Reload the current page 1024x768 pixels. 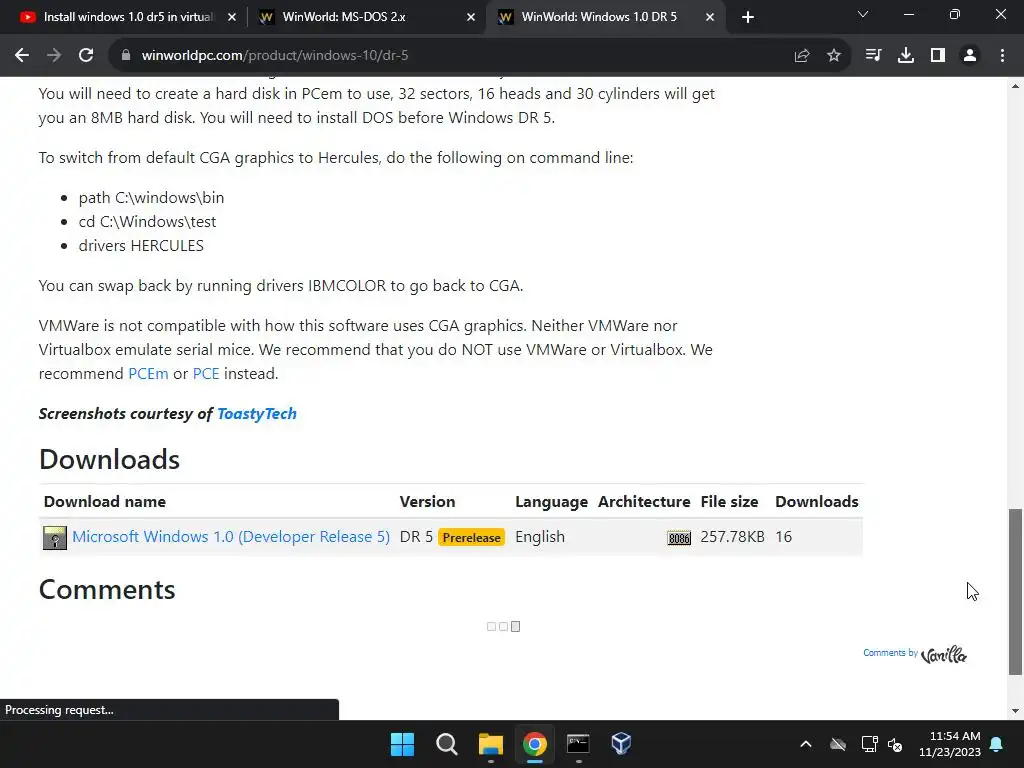click(x=86, y=56)
